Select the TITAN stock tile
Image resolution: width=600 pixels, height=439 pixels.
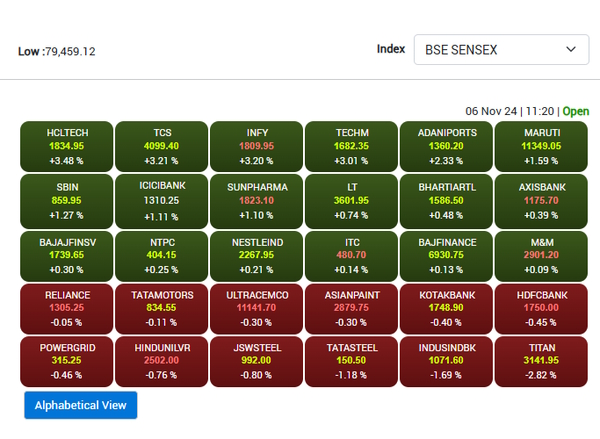(541, 362)
